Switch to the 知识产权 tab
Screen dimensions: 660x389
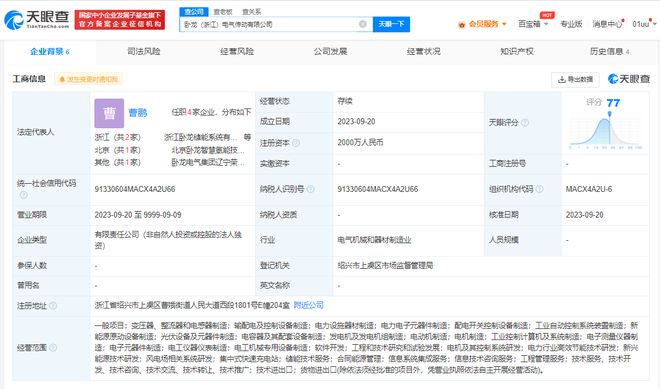517,51
